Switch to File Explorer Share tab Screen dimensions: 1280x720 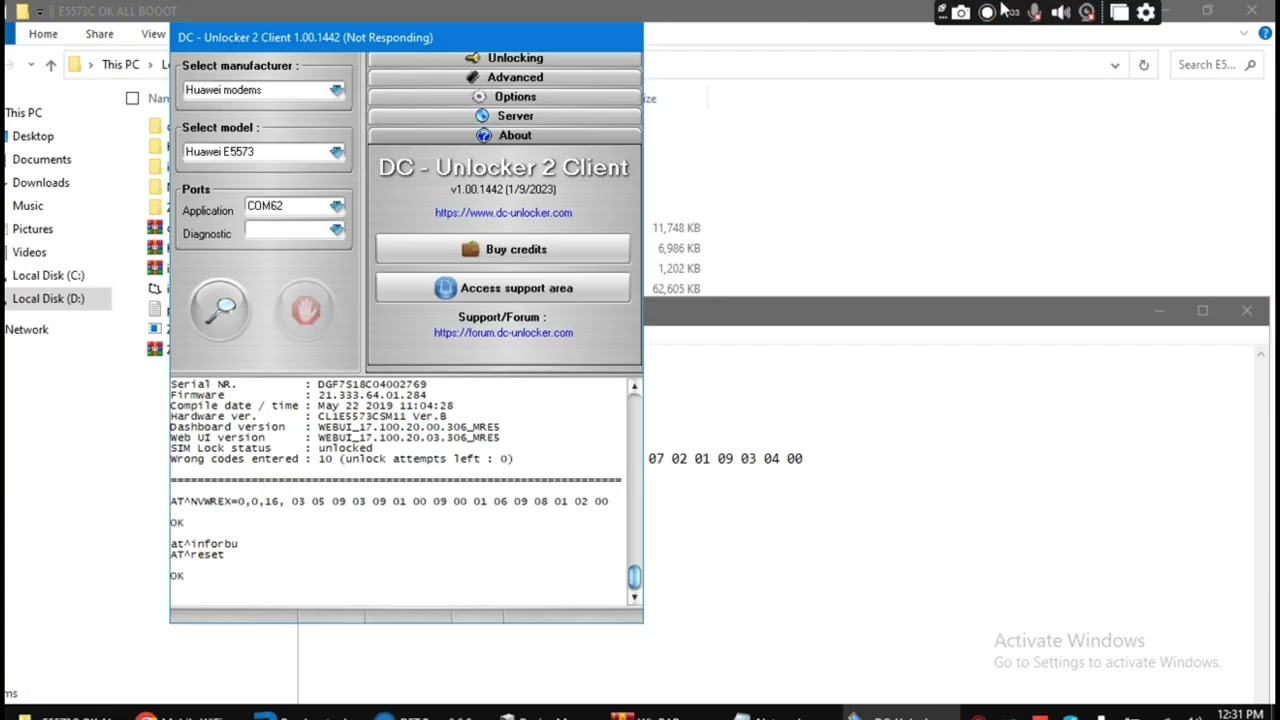tap(99, 34)
